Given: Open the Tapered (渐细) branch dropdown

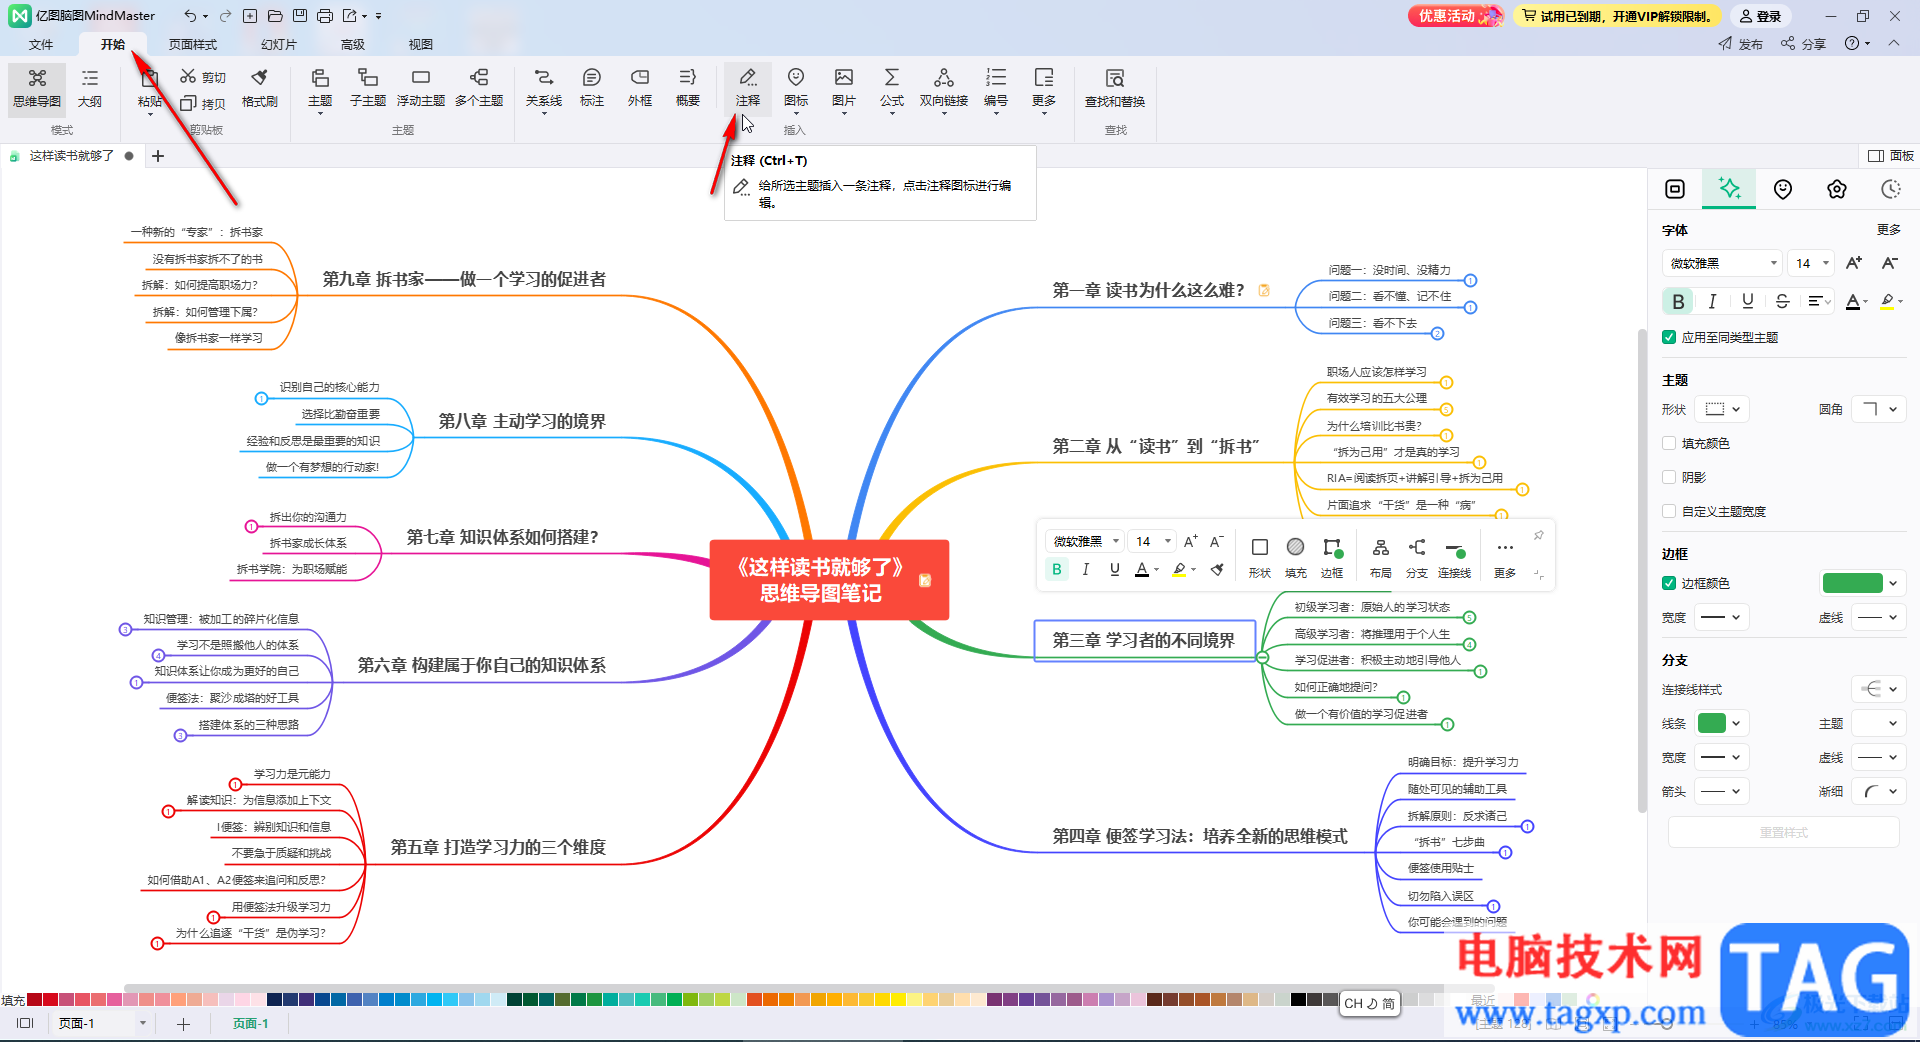Looking at the screenshot, I should (x=1879, y=791).
